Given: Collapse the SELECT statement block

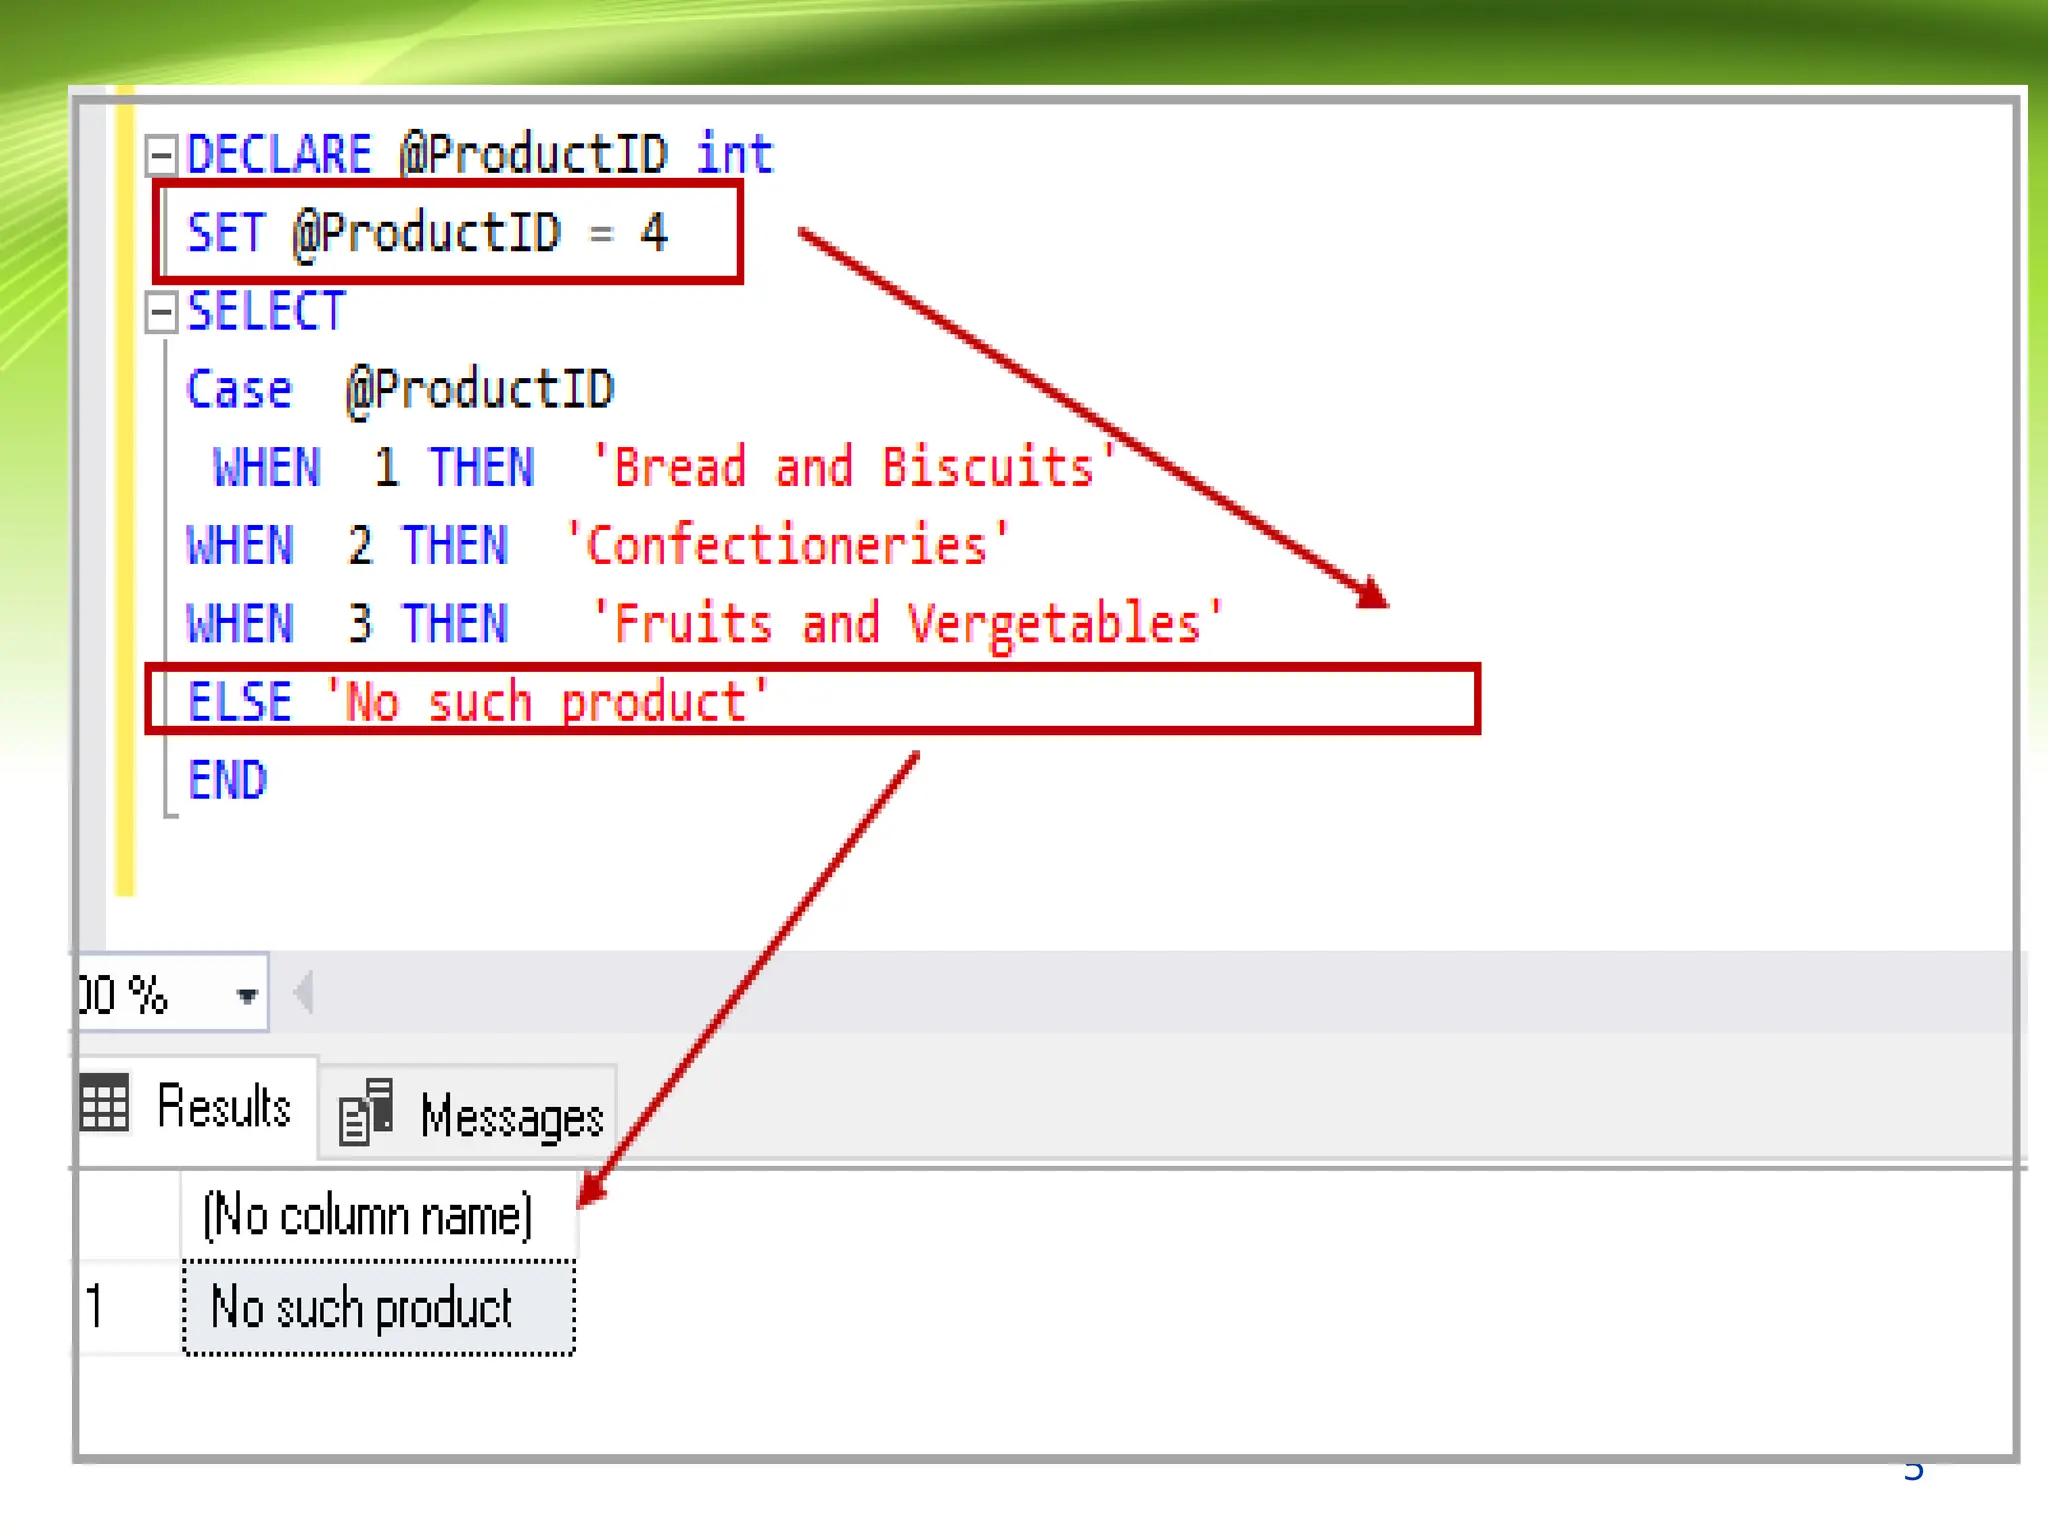Looking at the screenshot, I should click(x=161, y=312).
